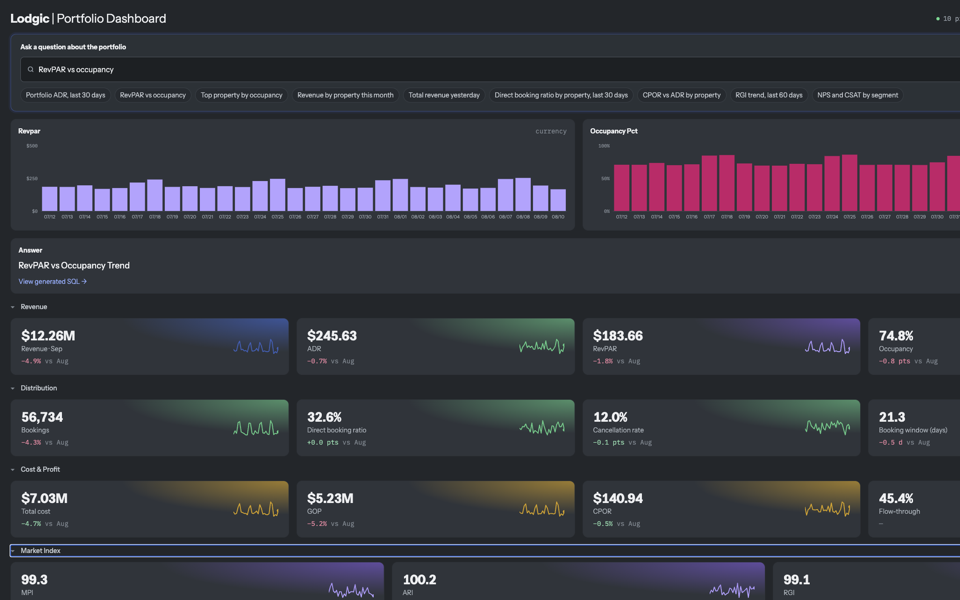Click the Total cost sparkline
Screen dimensions: 960x600
(x=256, y=509)
